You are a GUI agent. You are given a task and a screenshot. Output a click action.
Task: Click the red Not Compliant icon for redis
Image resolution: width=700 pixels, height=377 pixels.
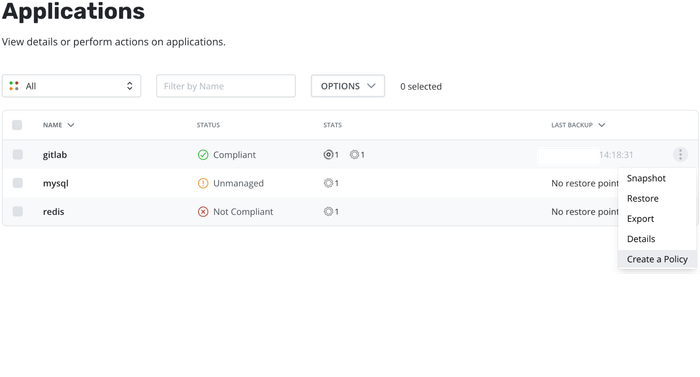click(203, 212)
